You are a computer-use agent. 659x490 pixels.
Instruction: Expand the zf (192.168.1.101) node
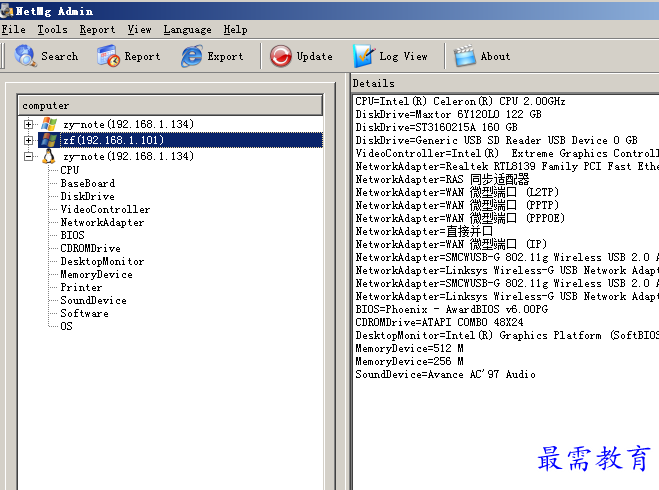[x=28, y=140]
